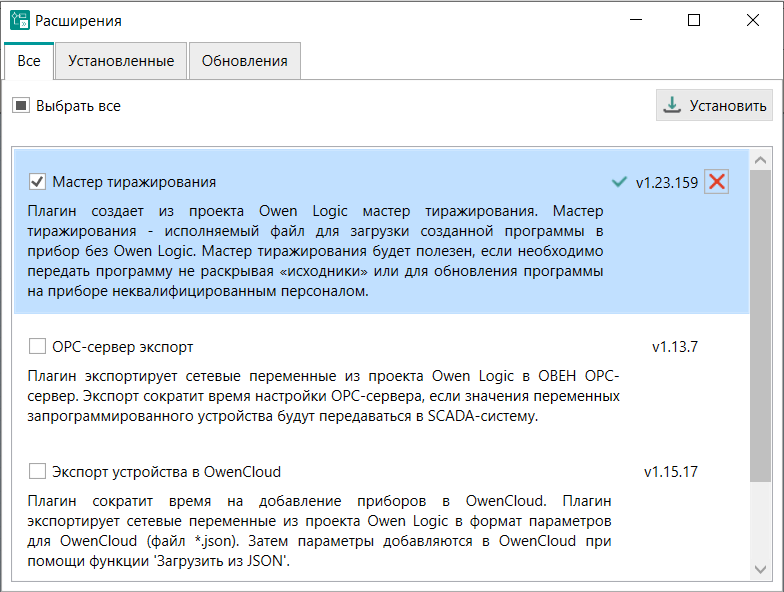Check the Экспорт устройства в OwenCloud box
The height and width of the screenshot is (592, 784).
tap(38, 471)
